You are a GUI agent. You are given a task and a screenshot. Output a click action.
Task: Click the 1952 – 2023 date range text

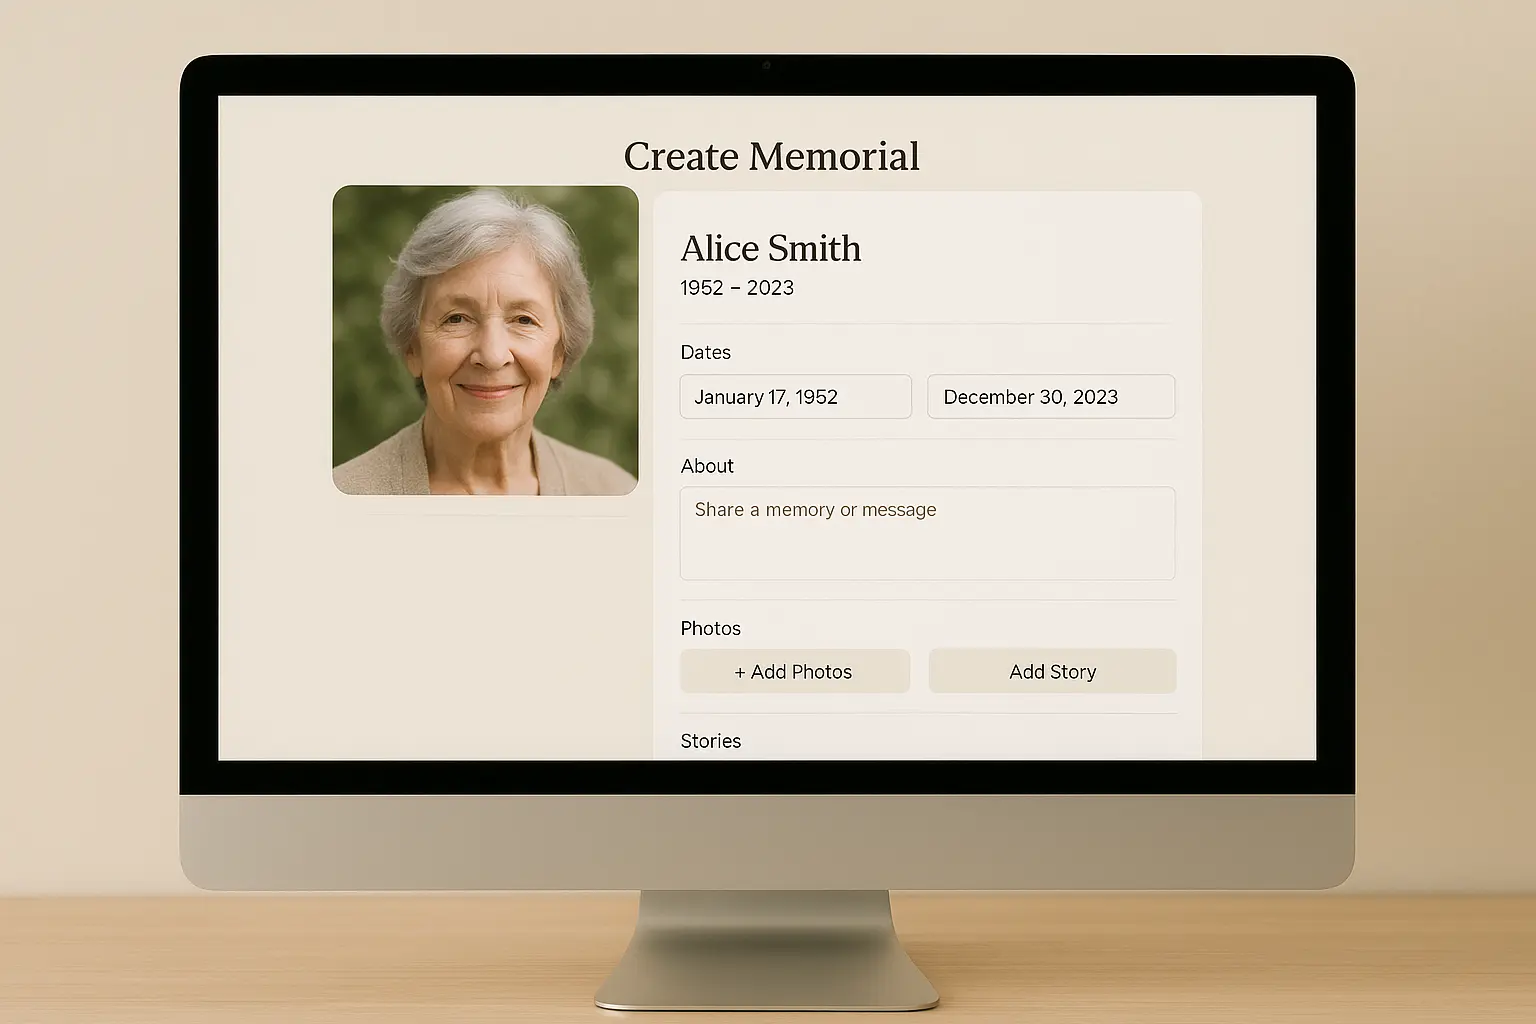point(737,287)
